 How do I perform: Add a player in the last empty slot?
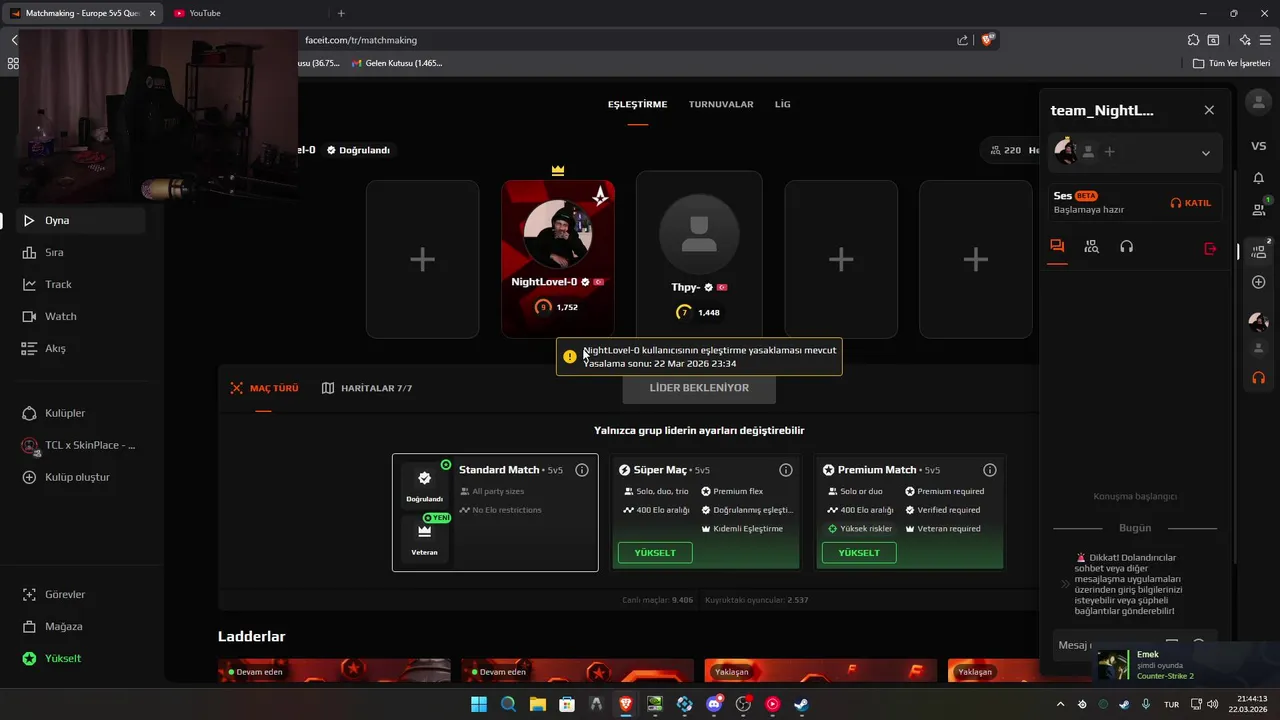975,259
